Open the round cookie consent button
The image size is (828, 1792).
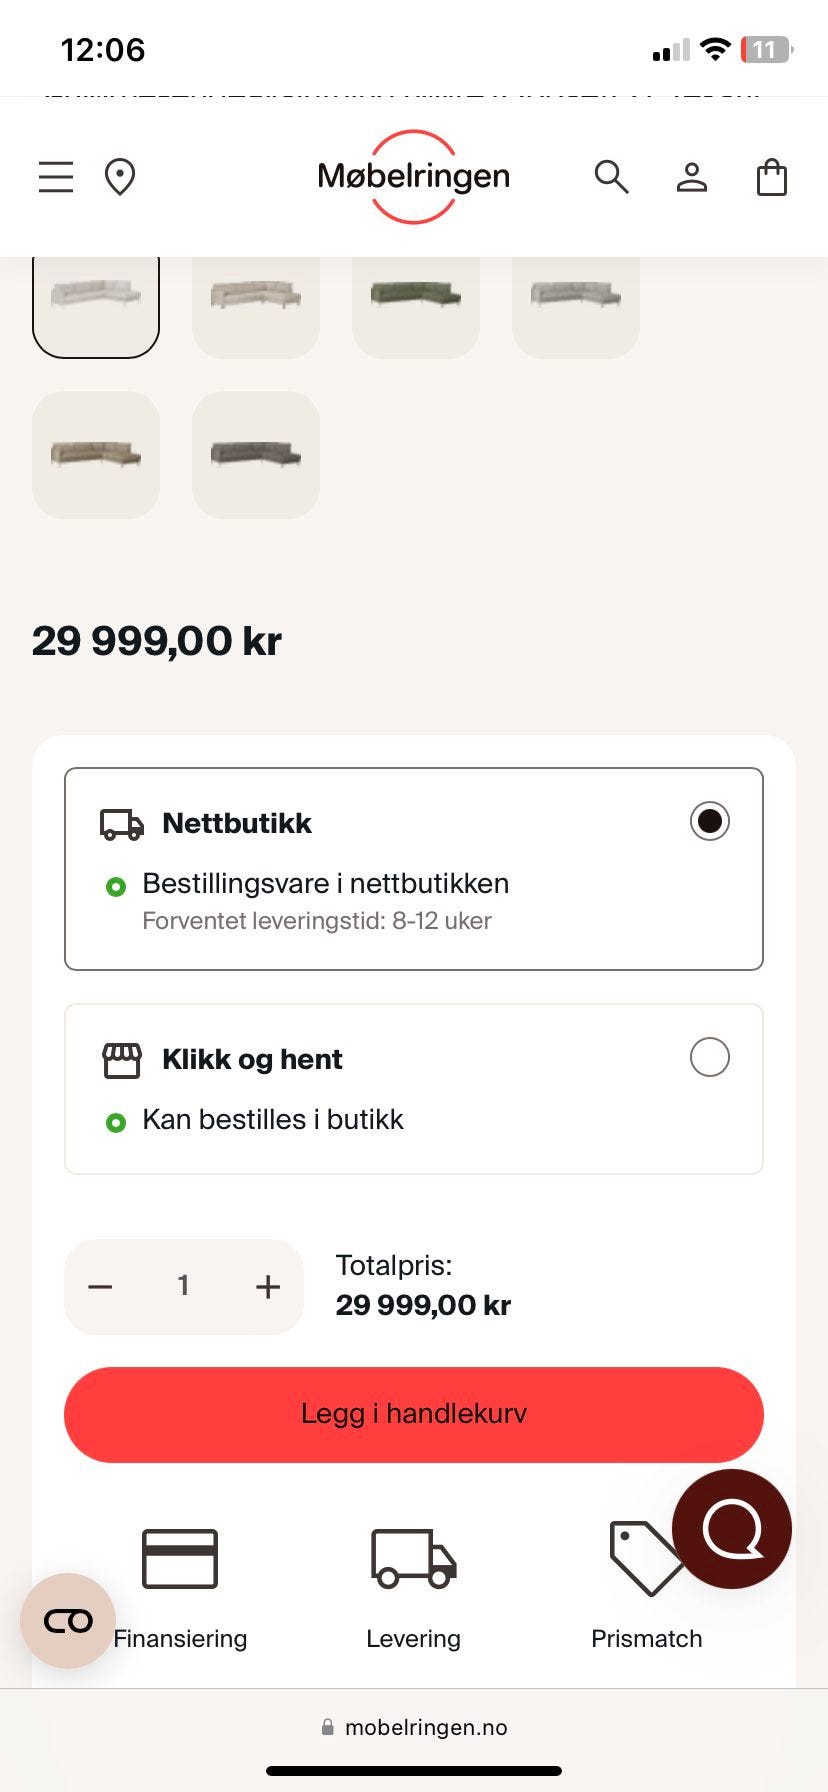(68, 1621)
